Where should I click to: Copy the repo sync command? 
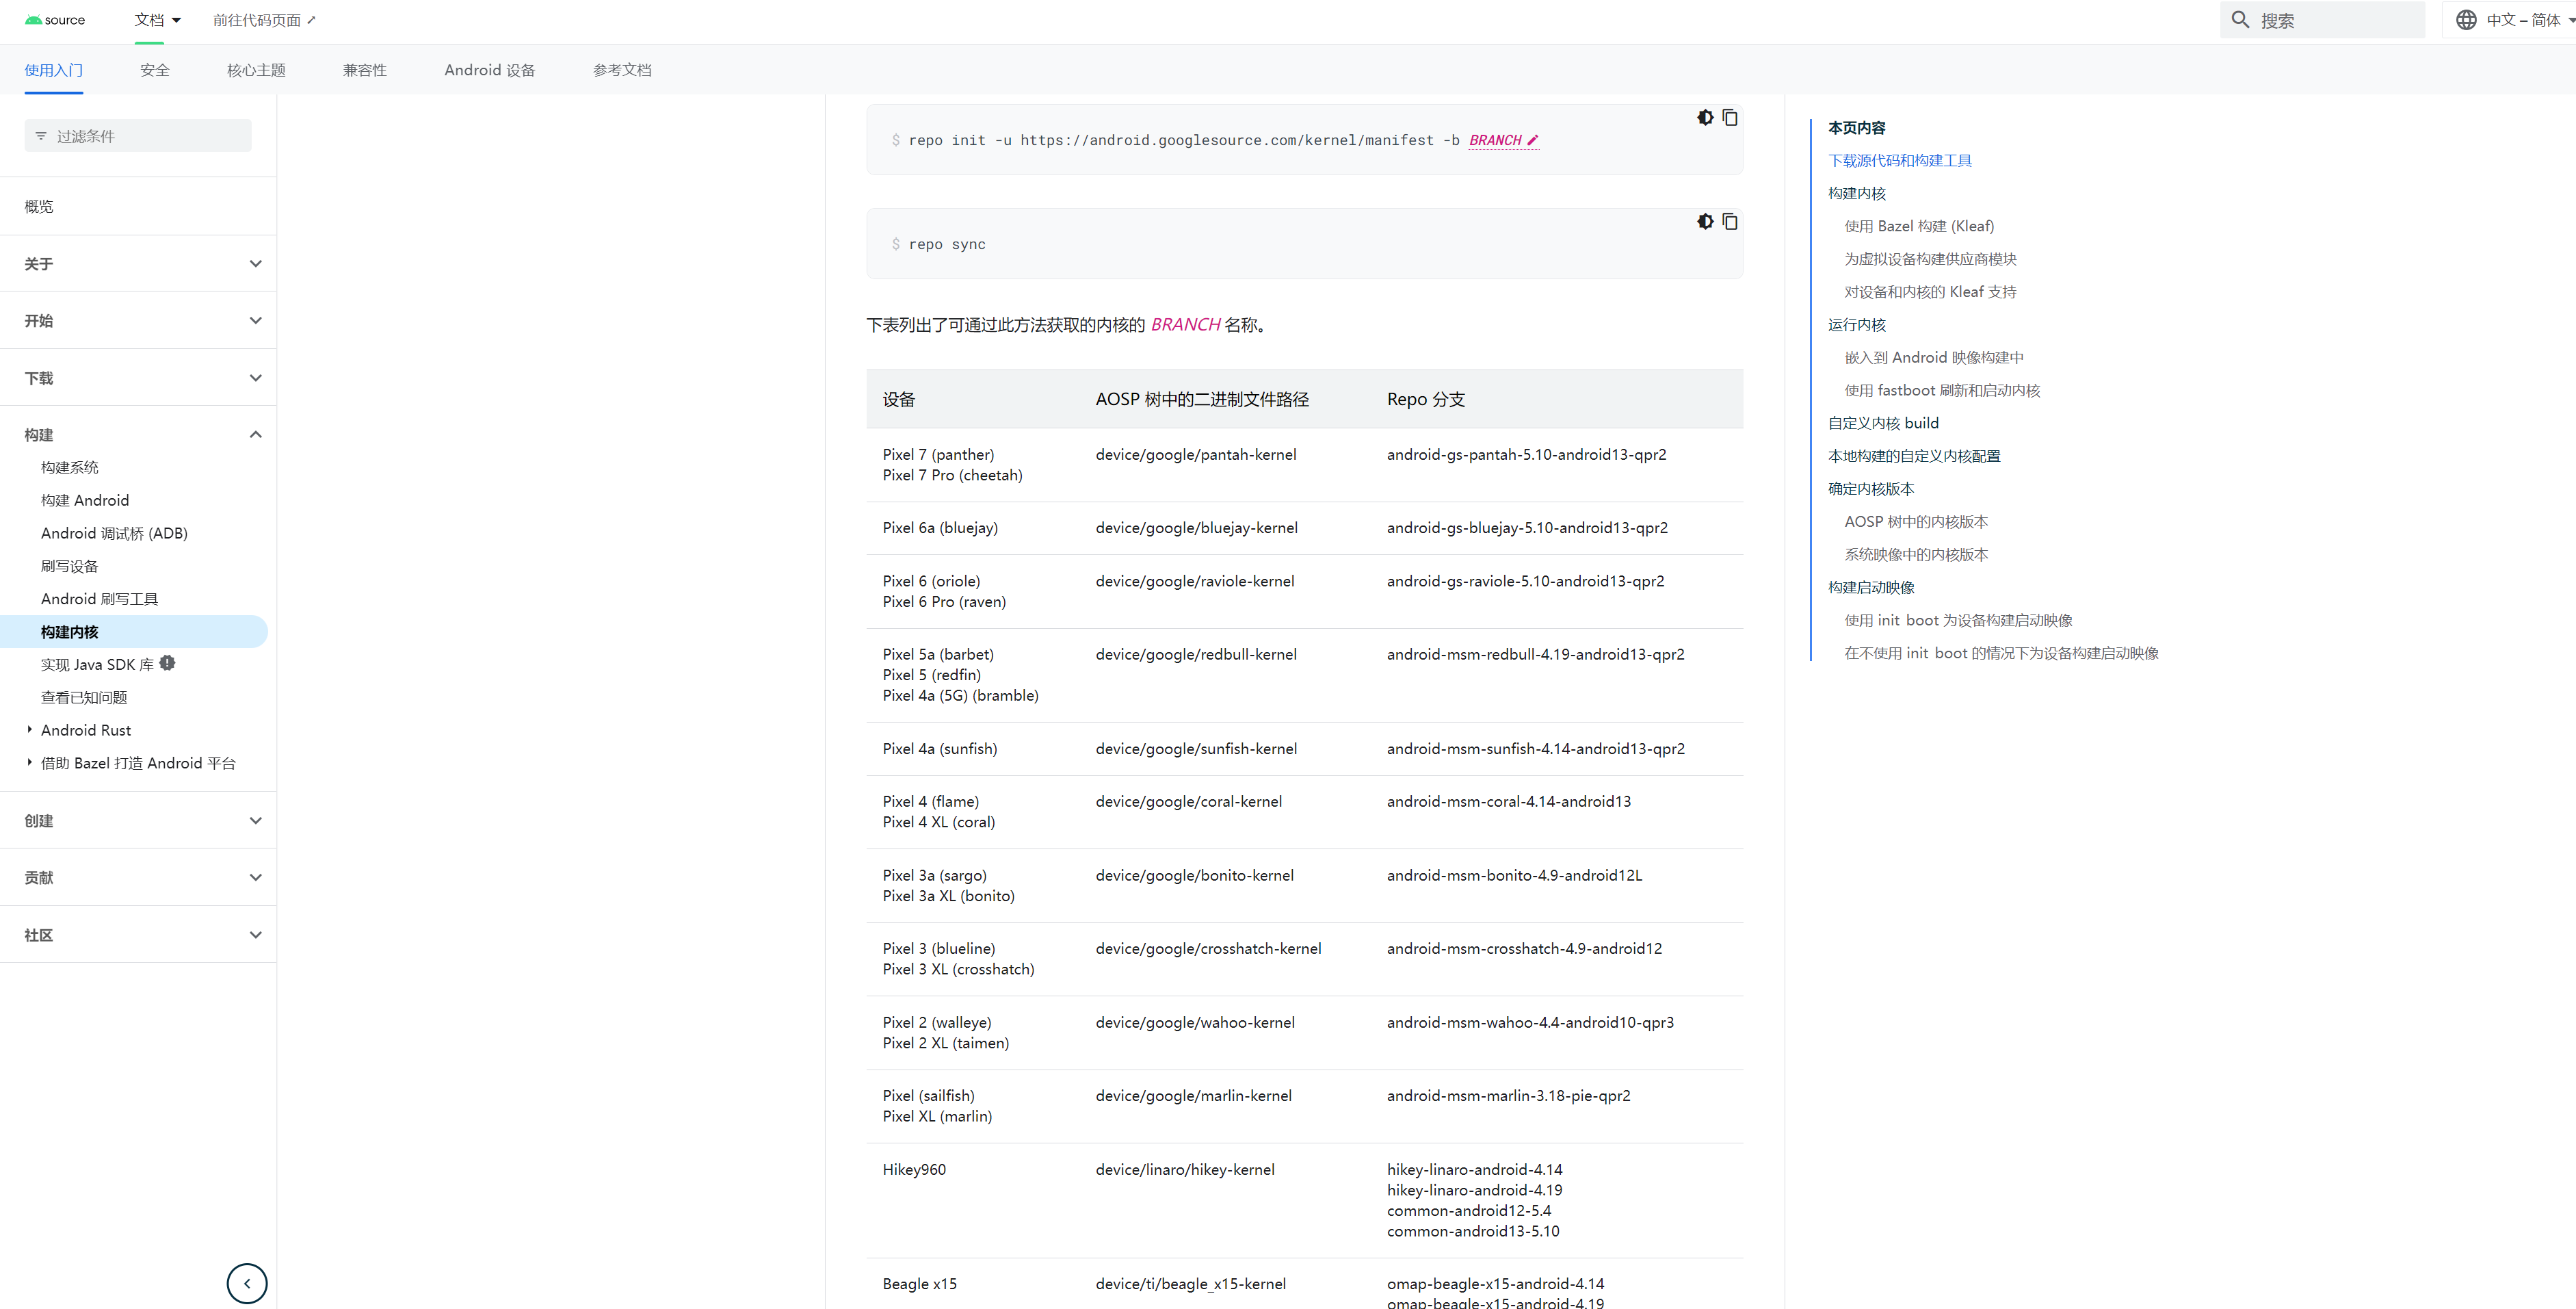[1729, 222]
